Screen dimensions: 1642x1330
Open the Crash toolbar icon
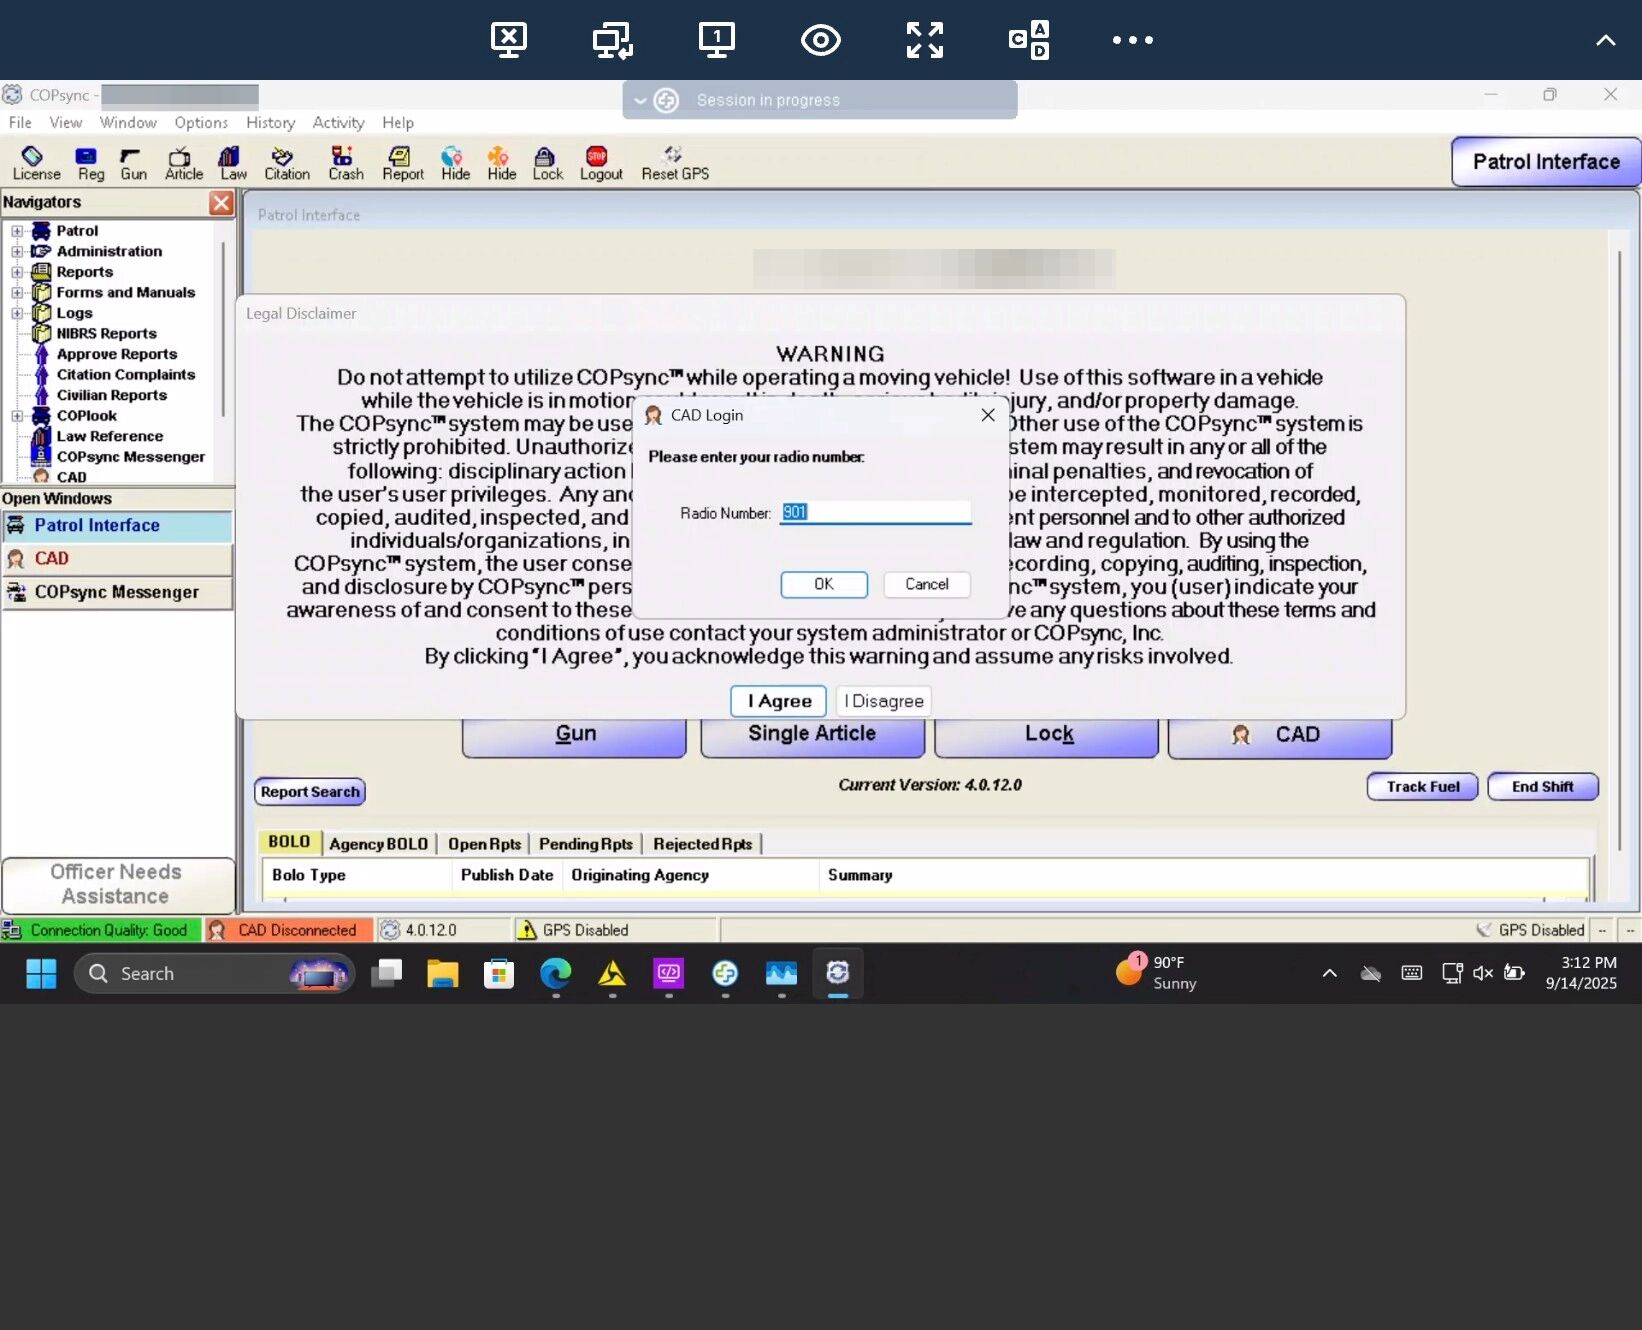coord(345,163)
